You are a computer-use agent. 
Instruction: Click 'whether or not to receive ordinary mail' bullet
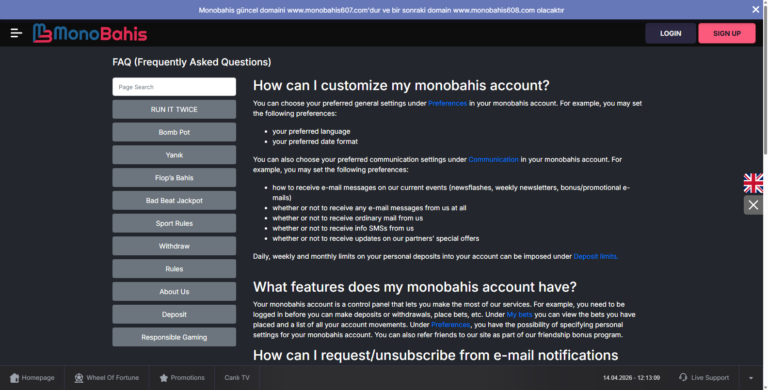coord(348,218)
